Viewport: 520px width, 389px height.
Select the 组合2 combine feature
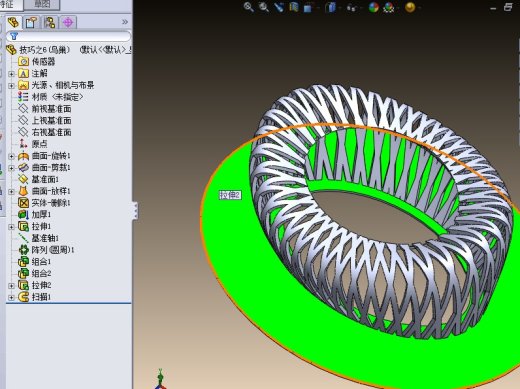pos(41,273)
